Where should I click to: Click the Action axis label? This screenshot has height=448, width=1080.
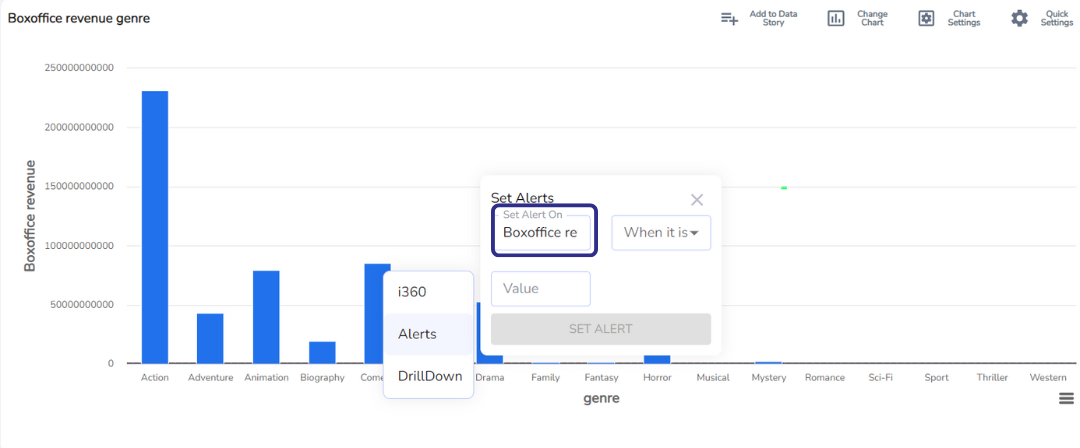(155, 378)
